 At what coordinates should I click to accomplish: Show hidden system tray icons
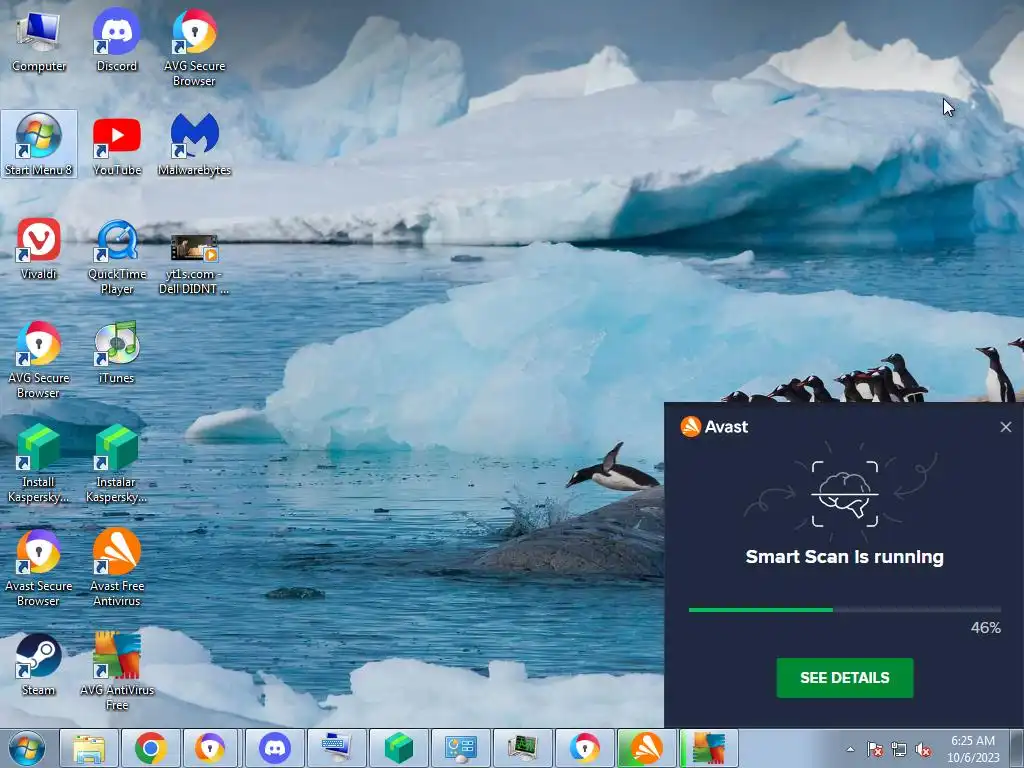click(850, 749)
